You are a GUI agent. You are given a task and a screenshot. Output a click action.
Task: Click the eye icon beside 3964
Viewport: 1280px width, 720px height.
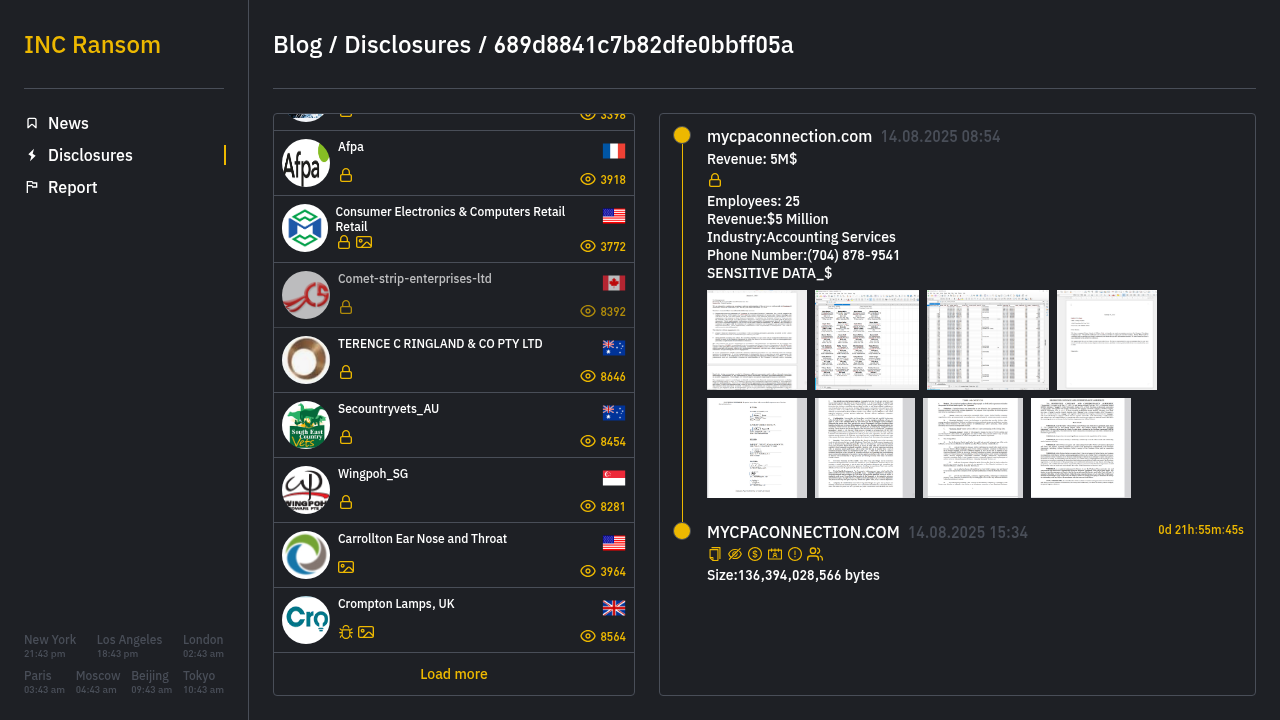click(588, 571)
